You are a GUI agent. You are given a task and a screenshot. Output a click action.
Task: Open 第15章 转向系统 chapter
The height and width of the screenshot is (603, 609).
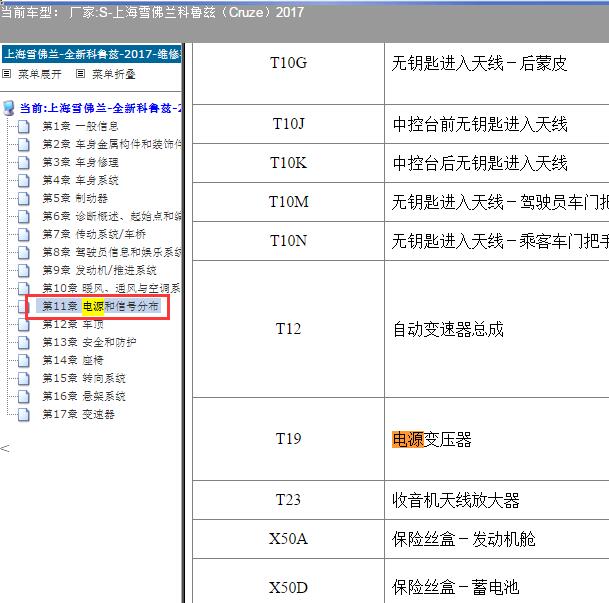[x=84, y=378]
